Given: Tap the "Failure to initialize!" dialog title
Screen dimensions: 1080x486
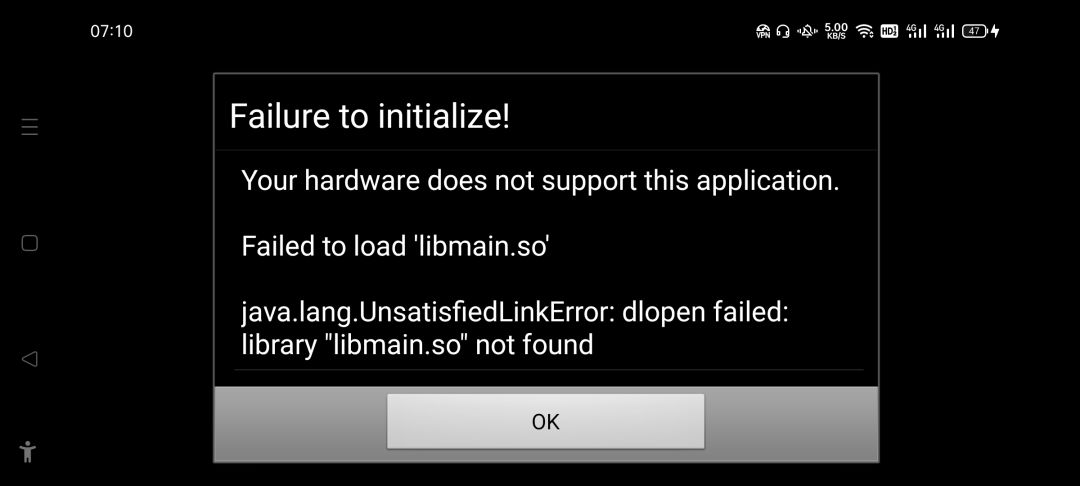Looking at the screenshot, I should (370, 116).
